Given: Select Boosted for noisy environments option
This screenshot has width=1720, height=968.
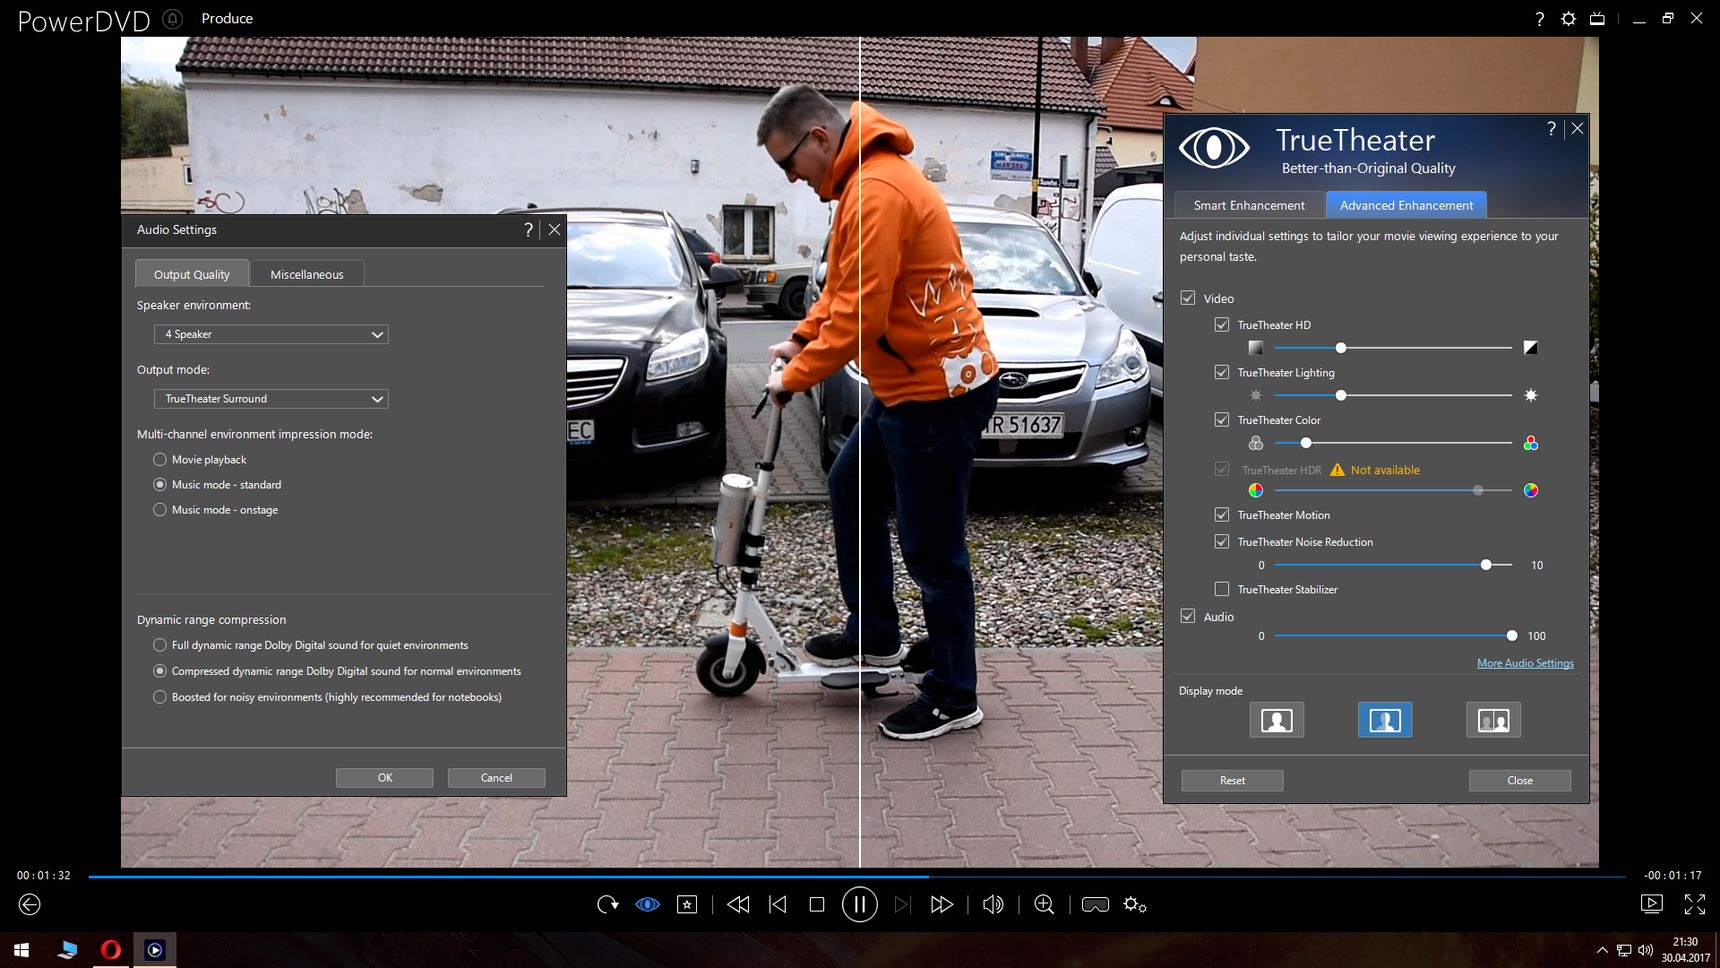Looking at the screenshot, I should (160, 697).
